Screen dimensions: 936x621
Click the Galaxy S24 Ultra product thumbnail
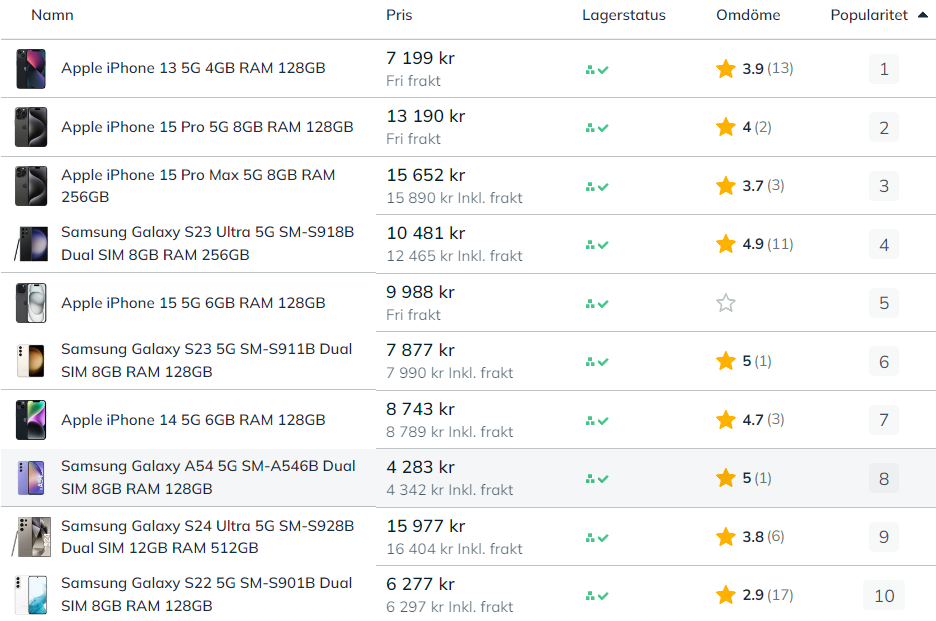point(30,537)
